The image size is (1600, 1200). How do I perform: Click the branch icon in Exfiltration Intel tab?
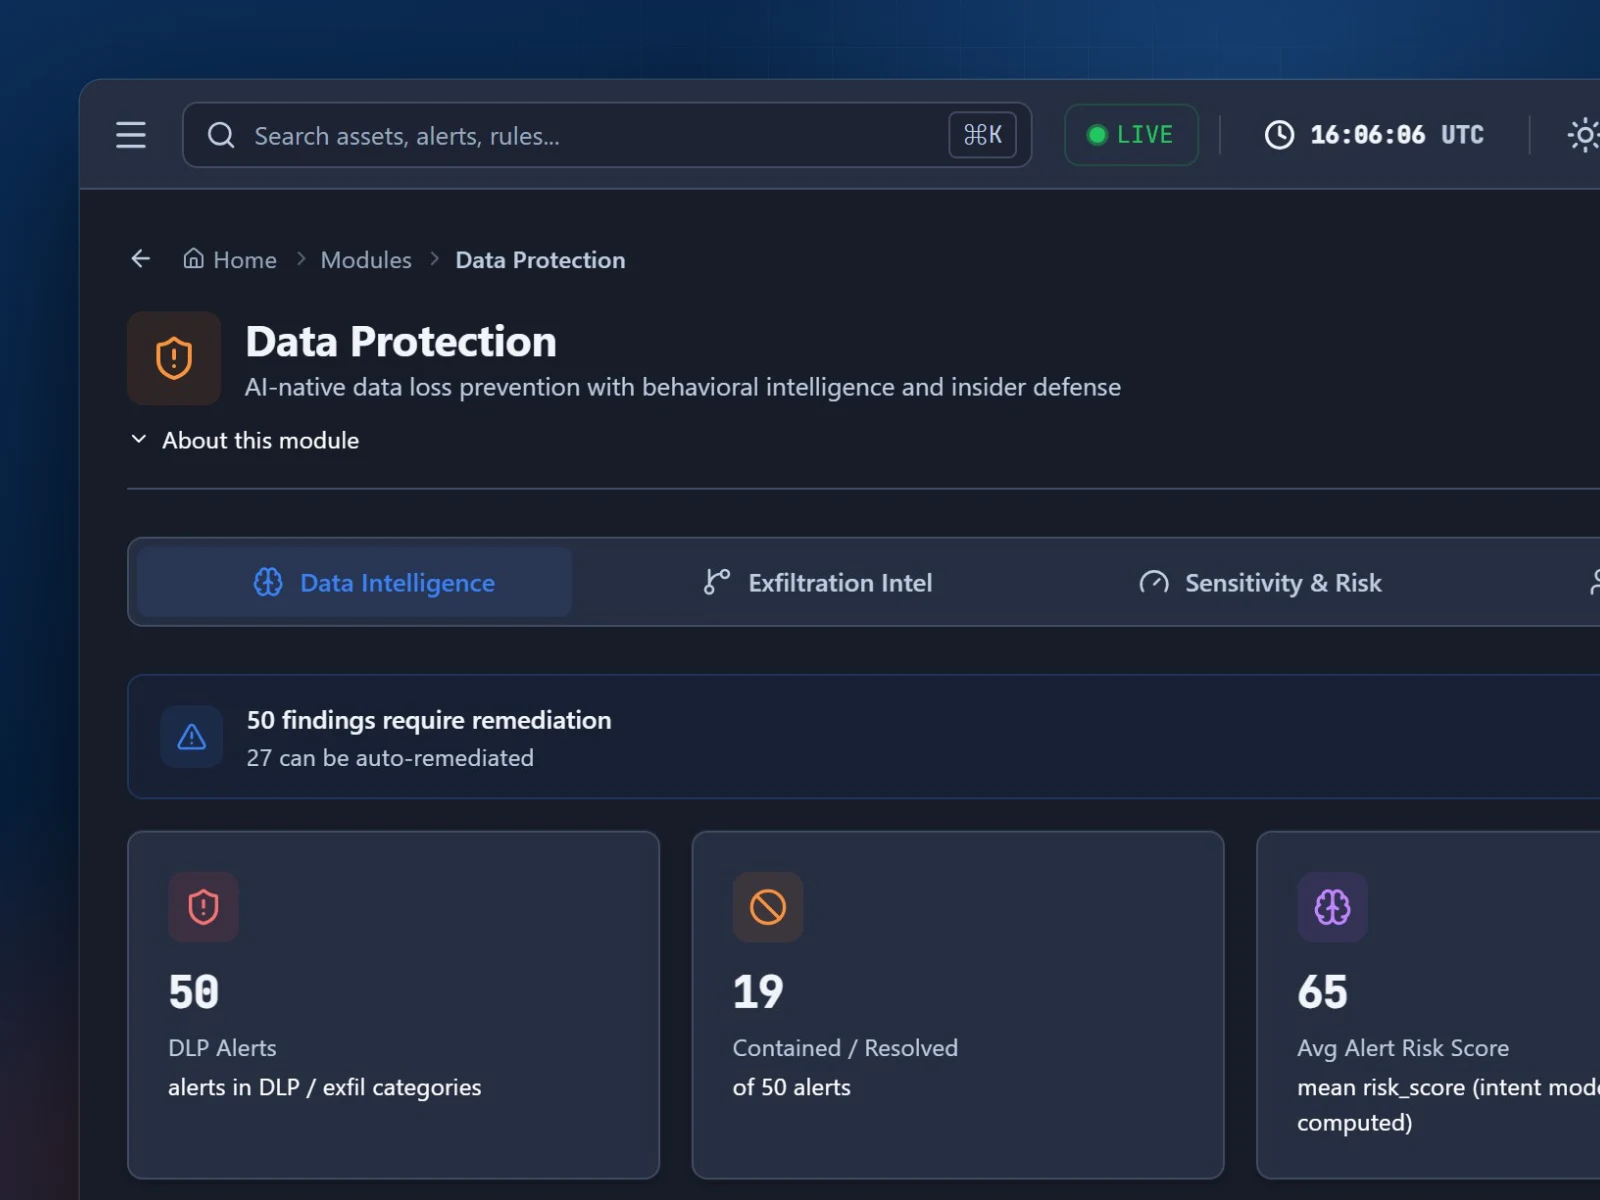click(717, 582)
